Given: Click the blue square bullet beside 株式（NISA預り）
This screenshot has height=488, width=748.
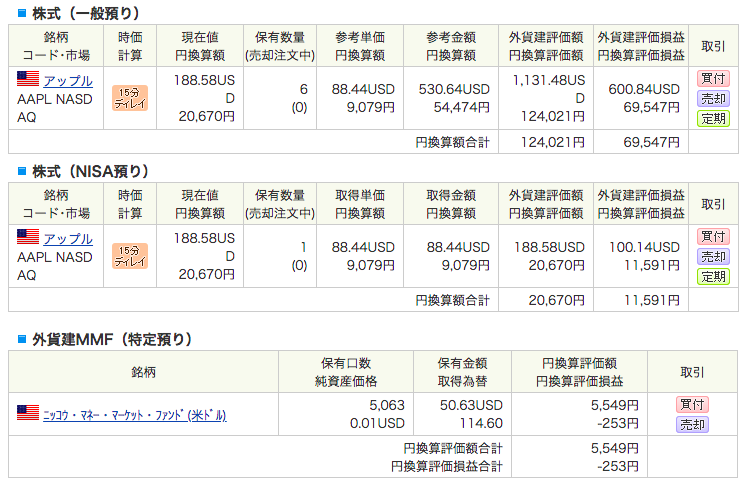Looking at the screenshot, I should pyautogui.click(x=21, y=171).
